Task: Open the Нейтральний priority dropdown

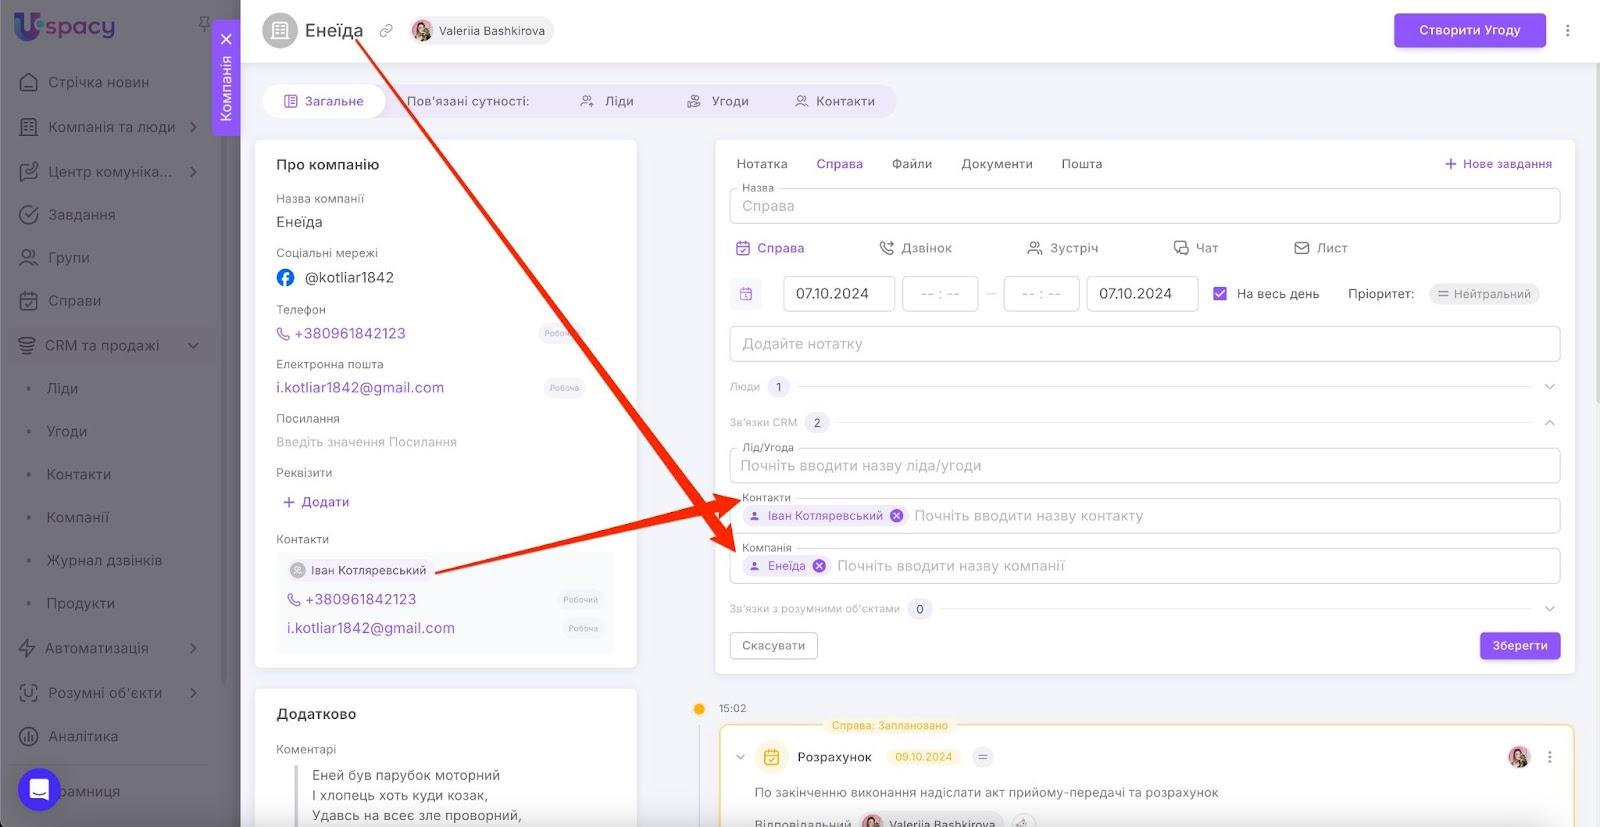Action: tap(1484, 294)
